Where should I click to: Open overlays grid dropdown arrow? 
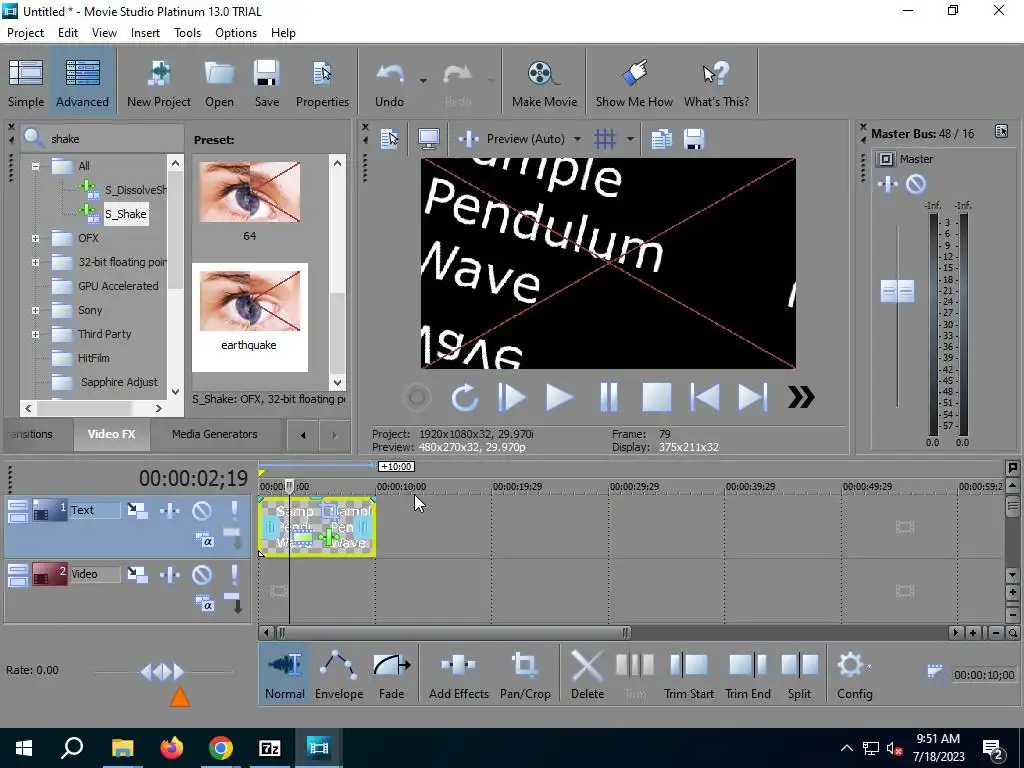click(x=630, y=138)
